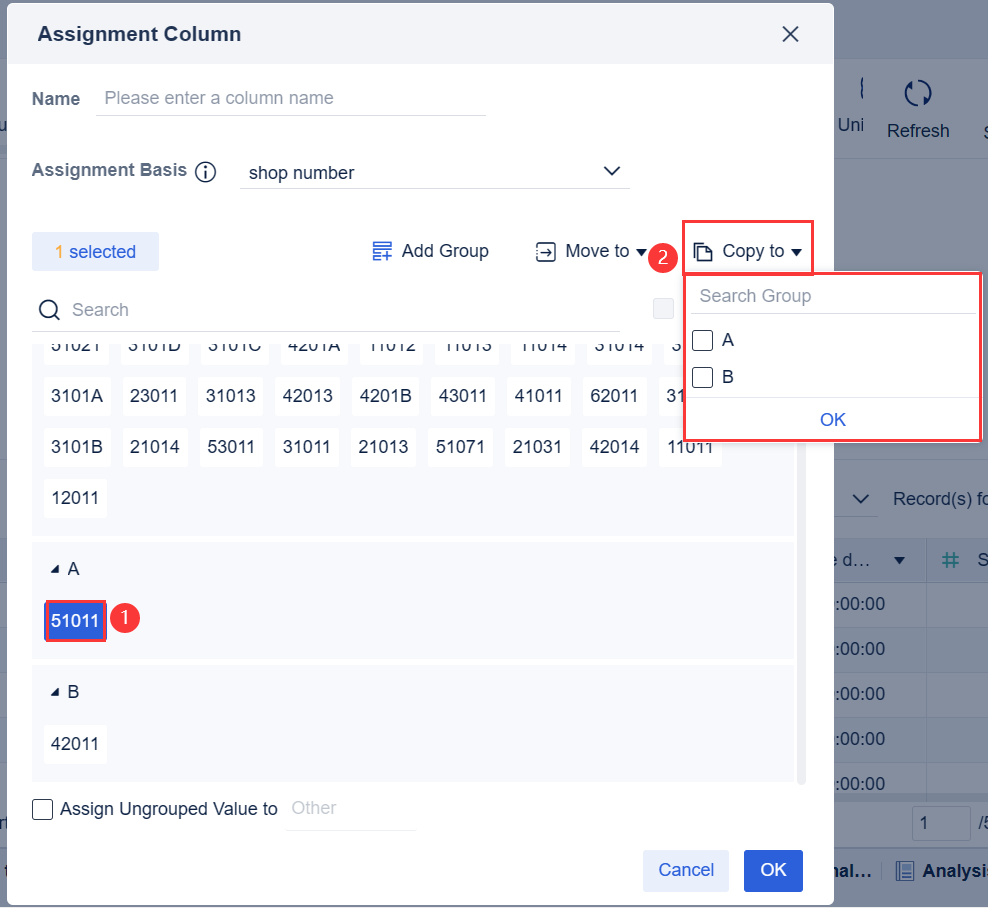
Task: Click the Add Group icon
Action: (x=381, y=251)
